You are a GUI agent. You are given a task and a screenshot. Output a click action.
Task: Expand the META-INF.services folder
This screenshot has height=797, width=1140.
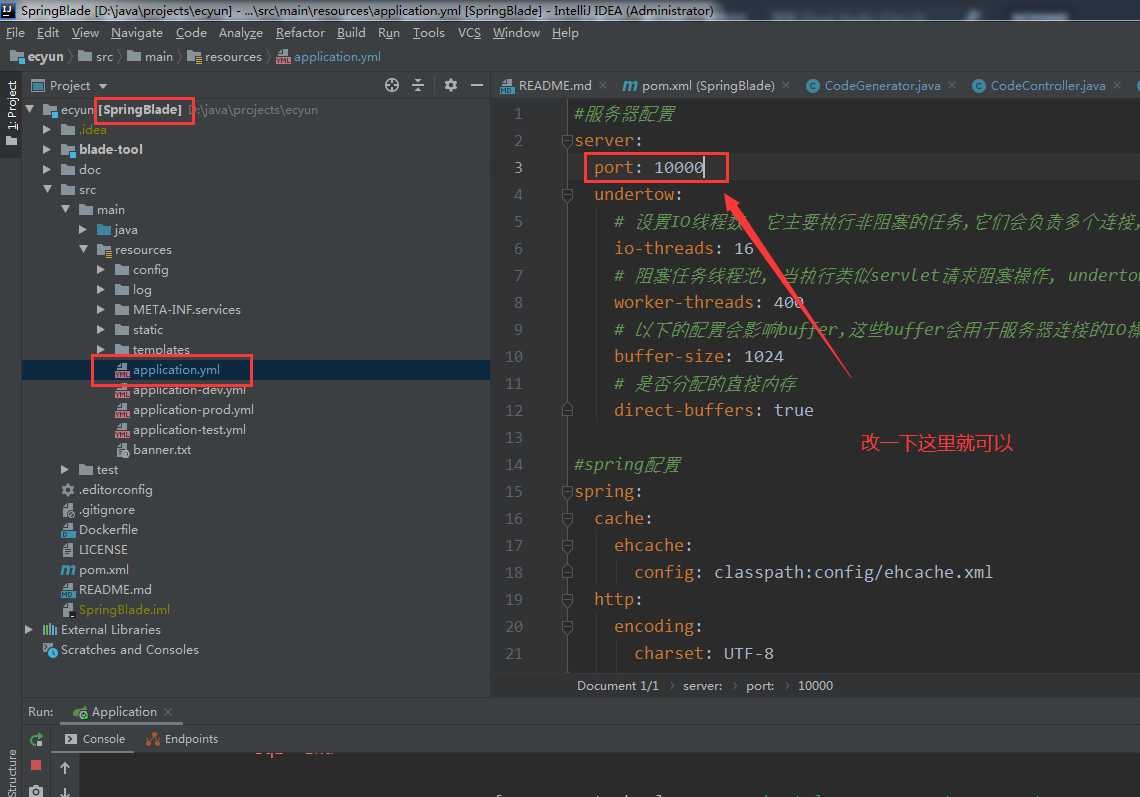click(x=101, y=310)
